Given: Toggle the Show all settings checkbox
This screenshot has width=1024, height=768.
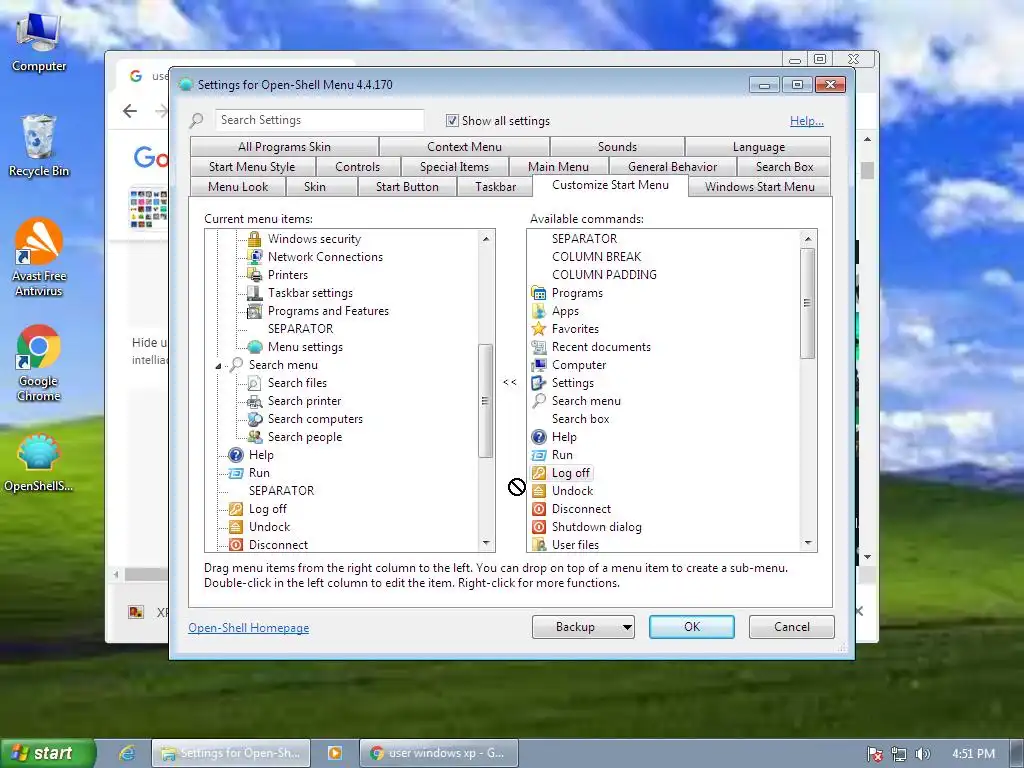Looking at the screenshot, I should (x=452, y=120).
